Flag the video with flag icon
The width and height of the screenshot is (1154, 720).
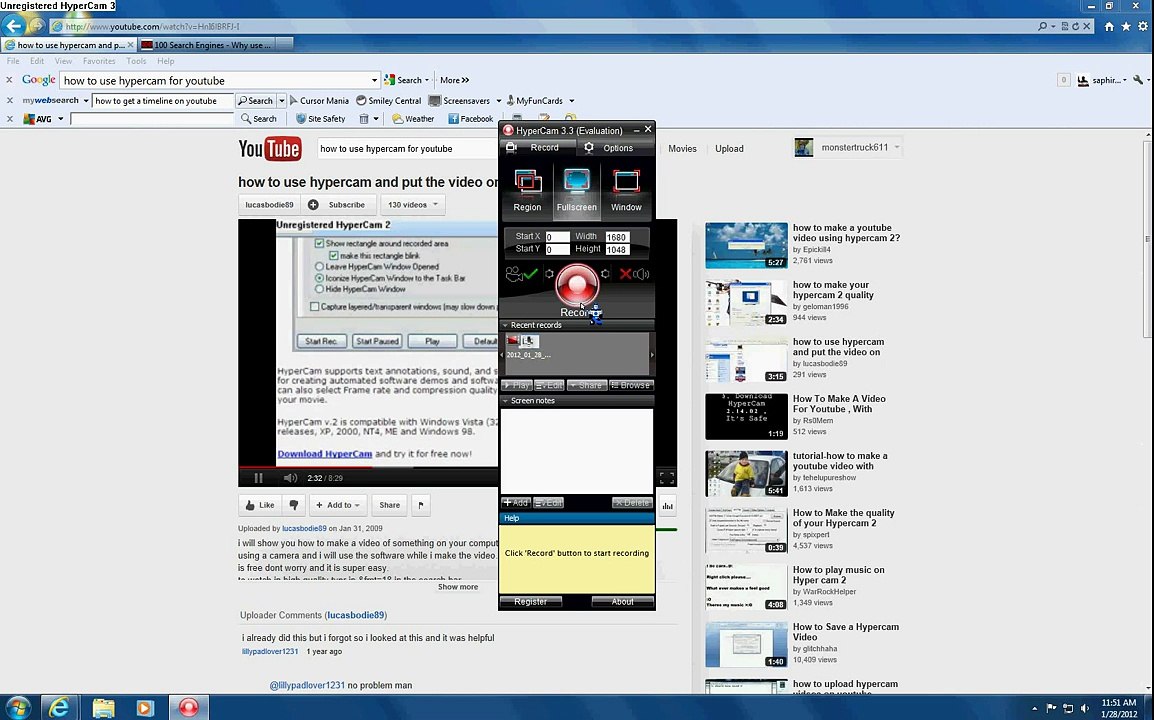421,505
